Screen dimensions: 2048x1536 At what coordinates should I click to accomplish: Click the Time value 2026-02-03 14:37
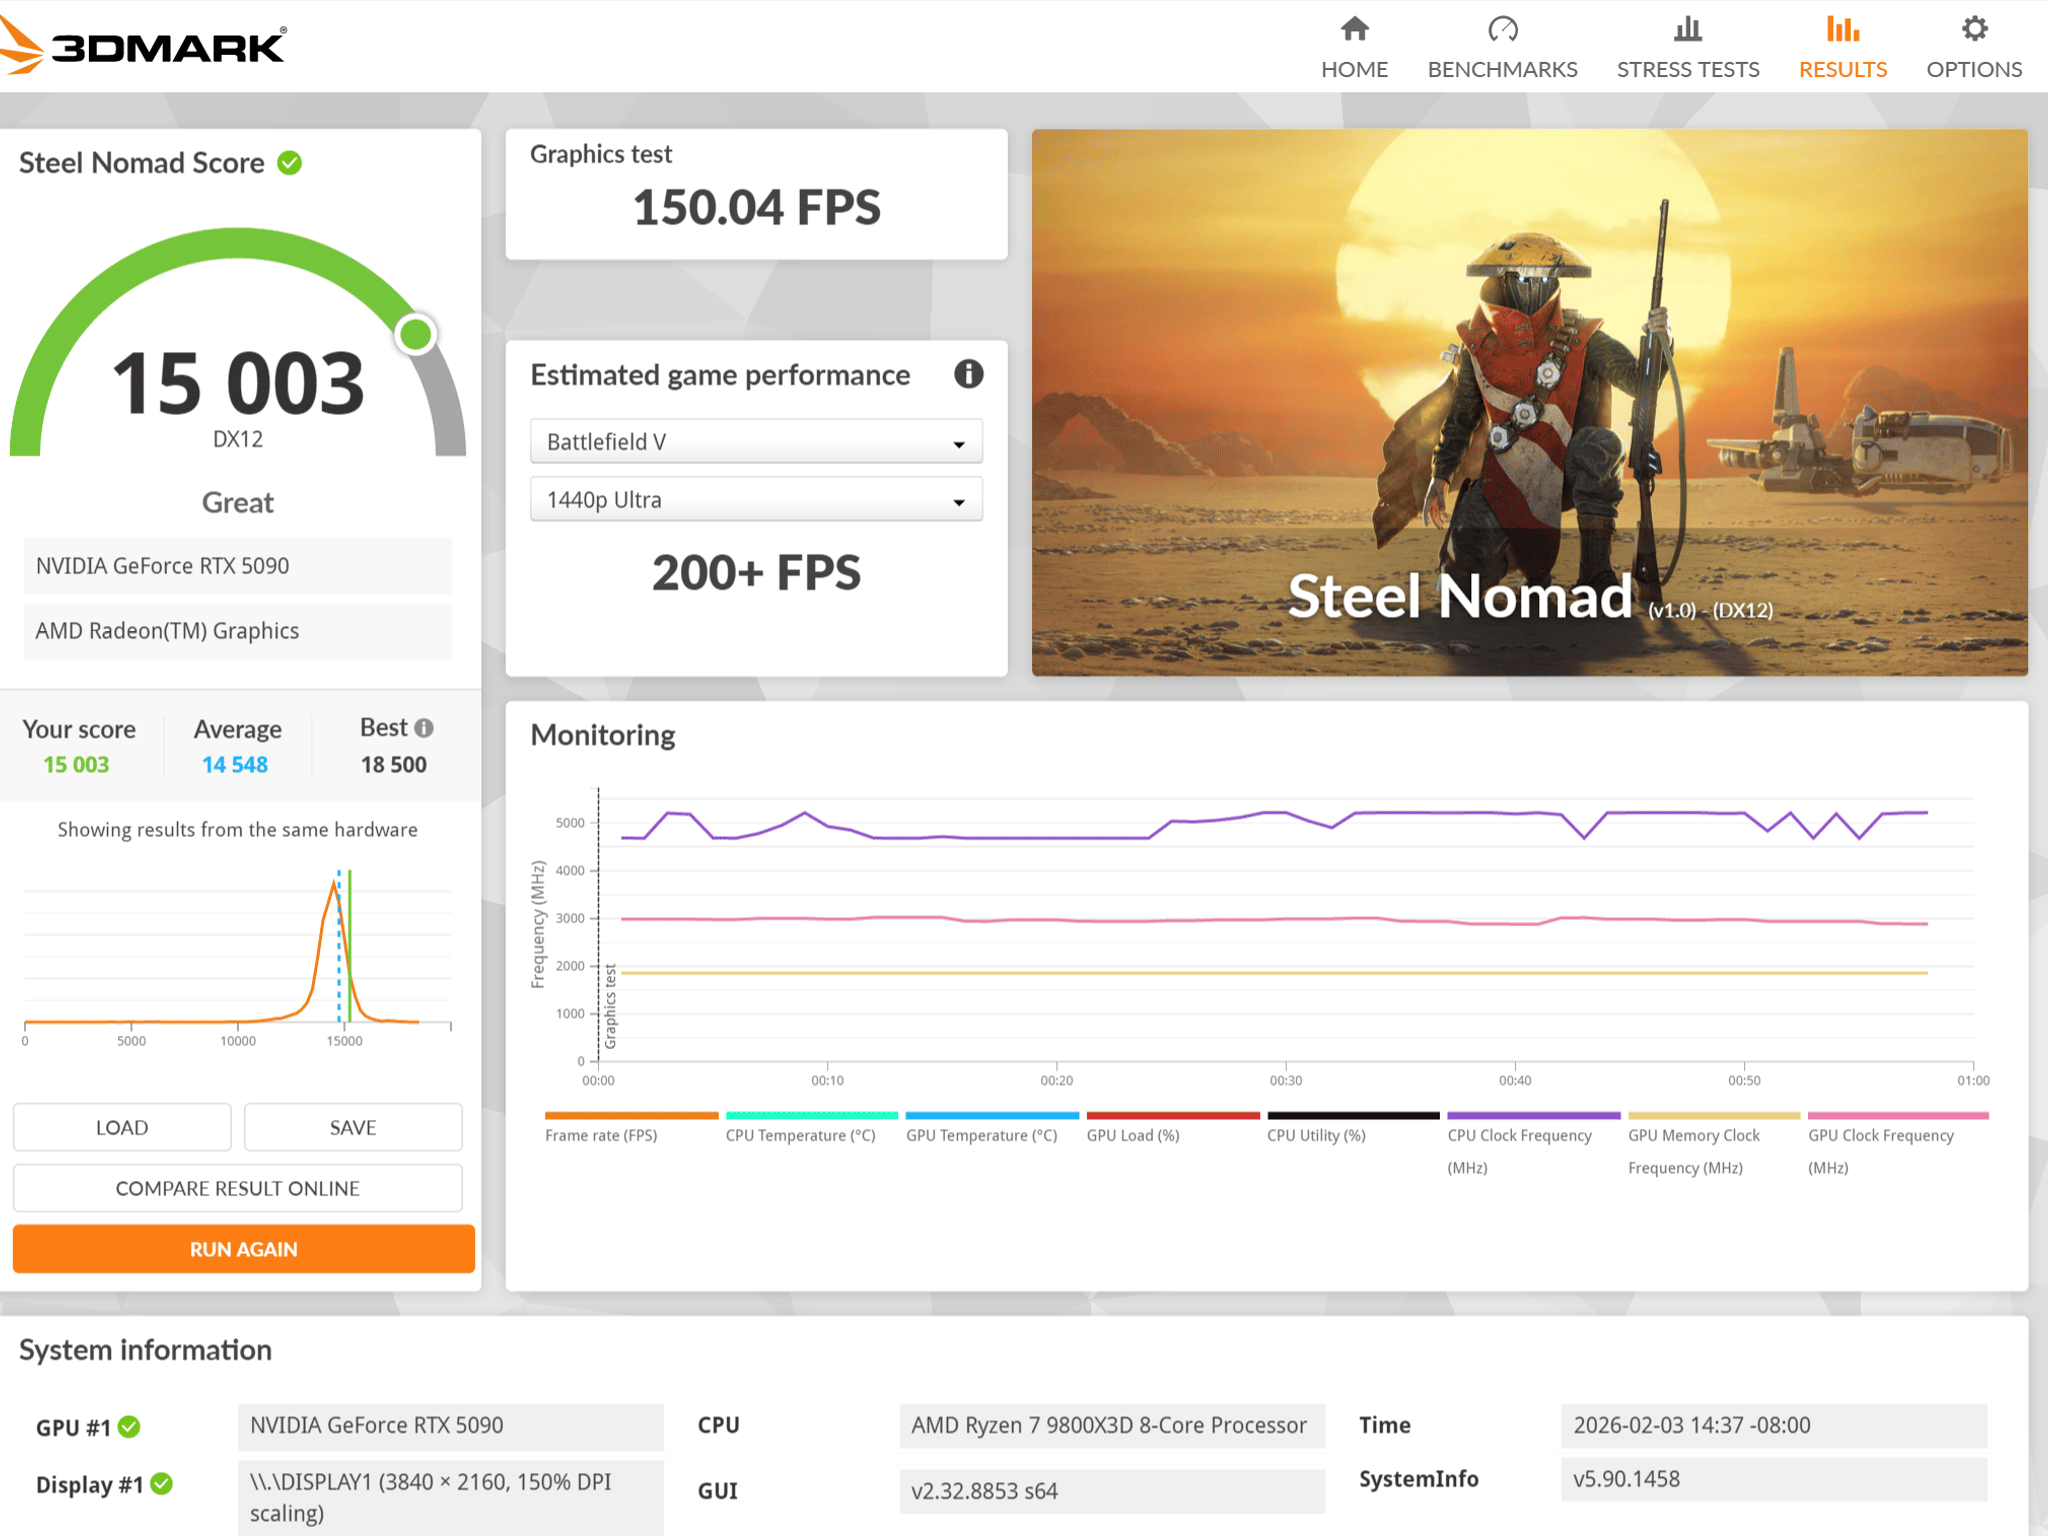pos(1773,1425)
